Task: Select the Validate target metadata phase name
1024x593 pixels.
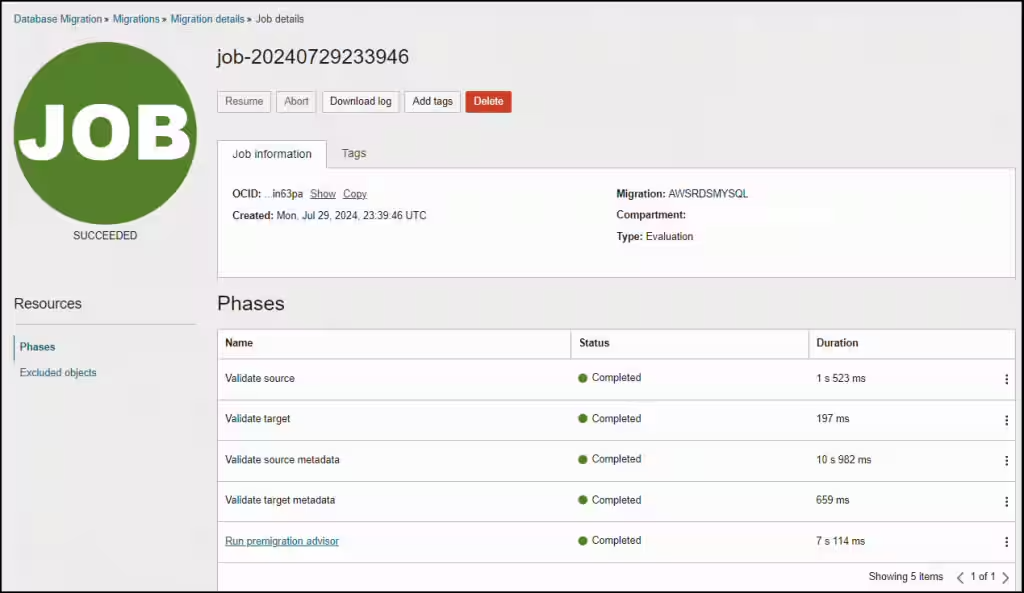Action: pyautogui.click(x=280, y=500)
